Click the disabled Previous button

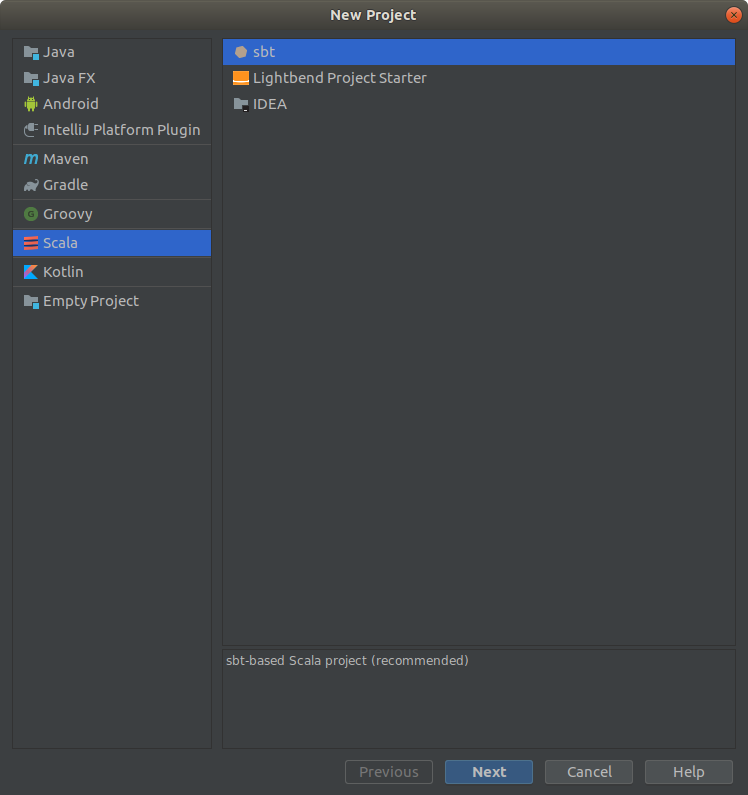tap(389, 772)
